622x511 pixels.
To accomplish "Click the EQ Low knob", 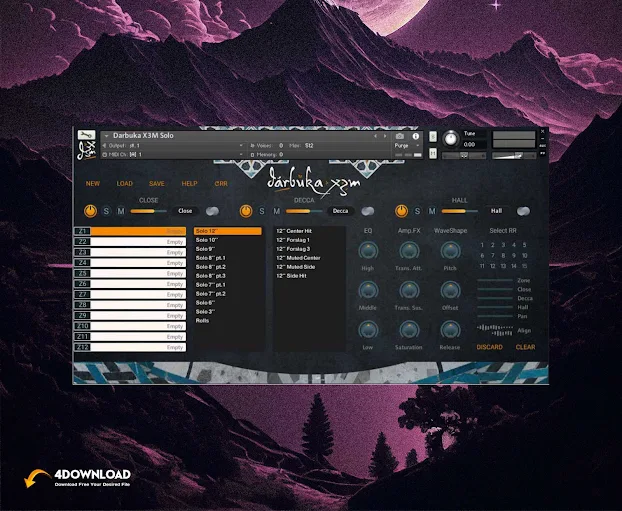I will point(368,330).
